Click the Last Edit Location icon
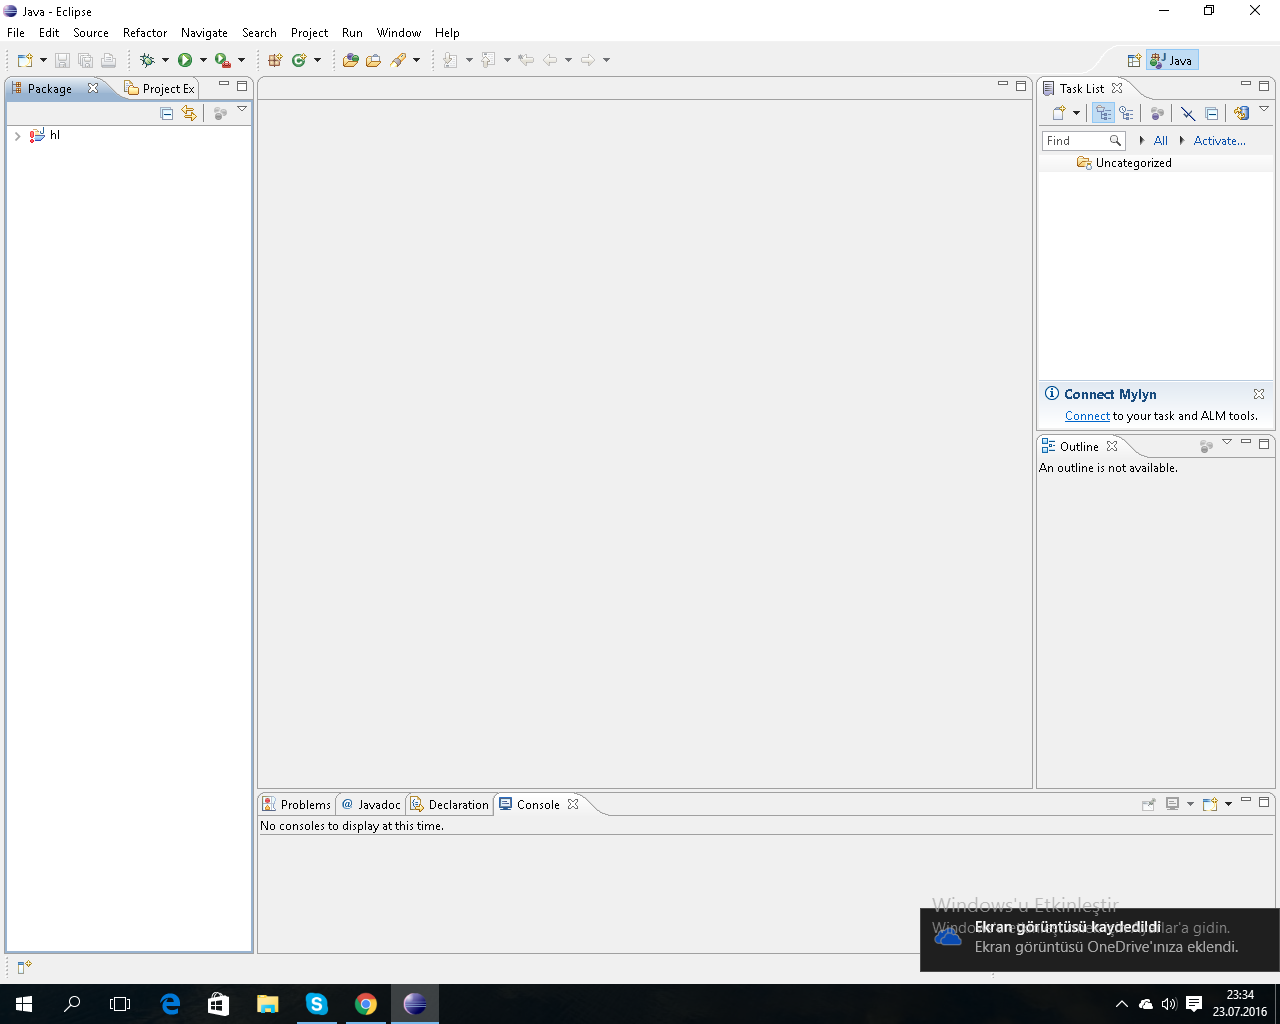Screen dimensions: 1280x1024 (x=526, y=60)
